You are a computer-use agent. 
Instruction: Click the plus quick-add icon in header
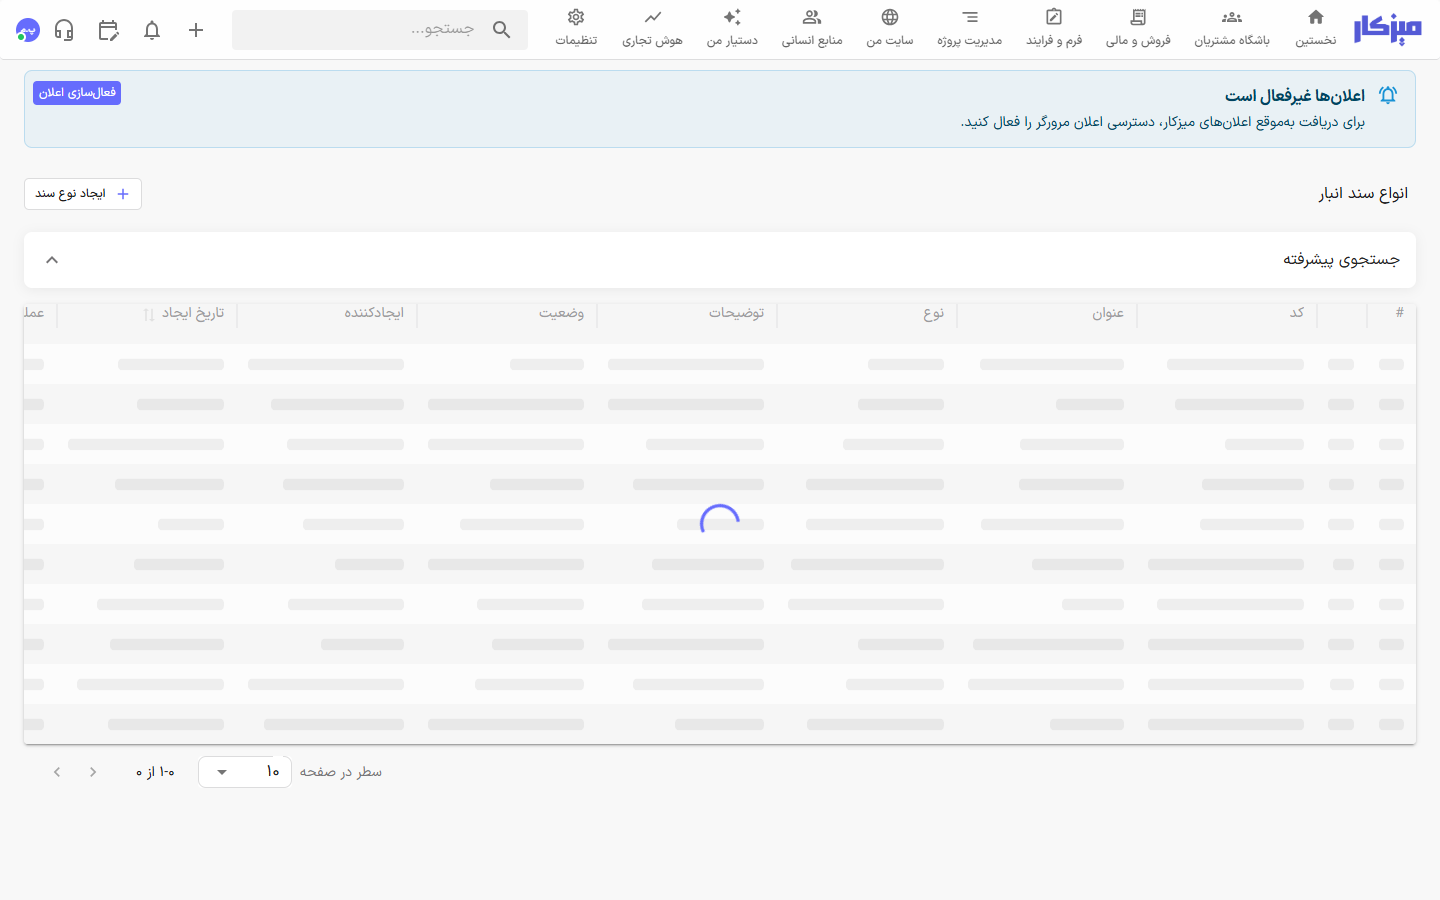point(196,30)
